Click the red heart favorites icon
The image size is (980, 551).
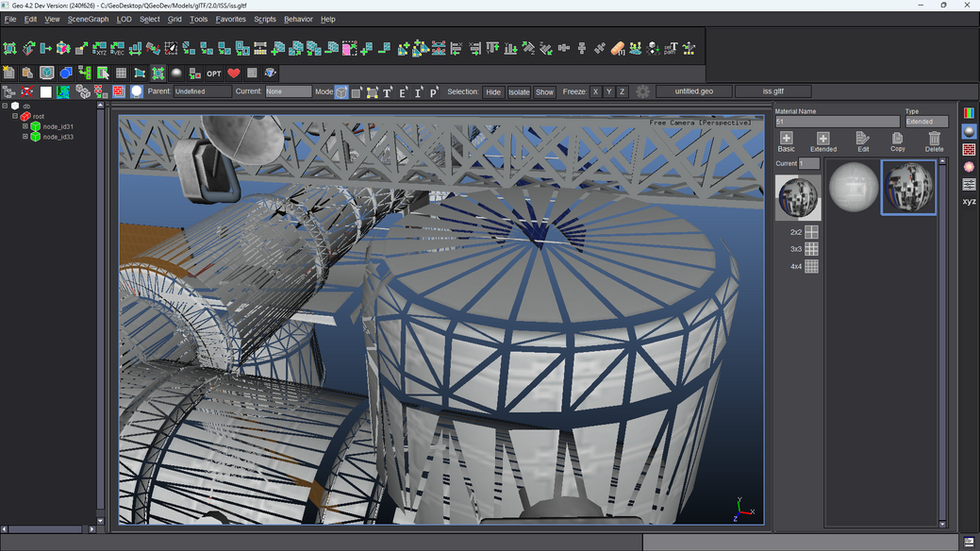coord(234,73)
